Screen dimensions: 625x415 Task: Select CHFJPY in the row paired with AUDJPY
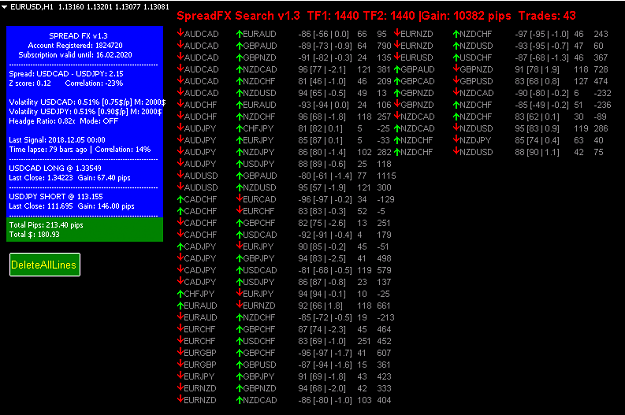coord(258,128)
